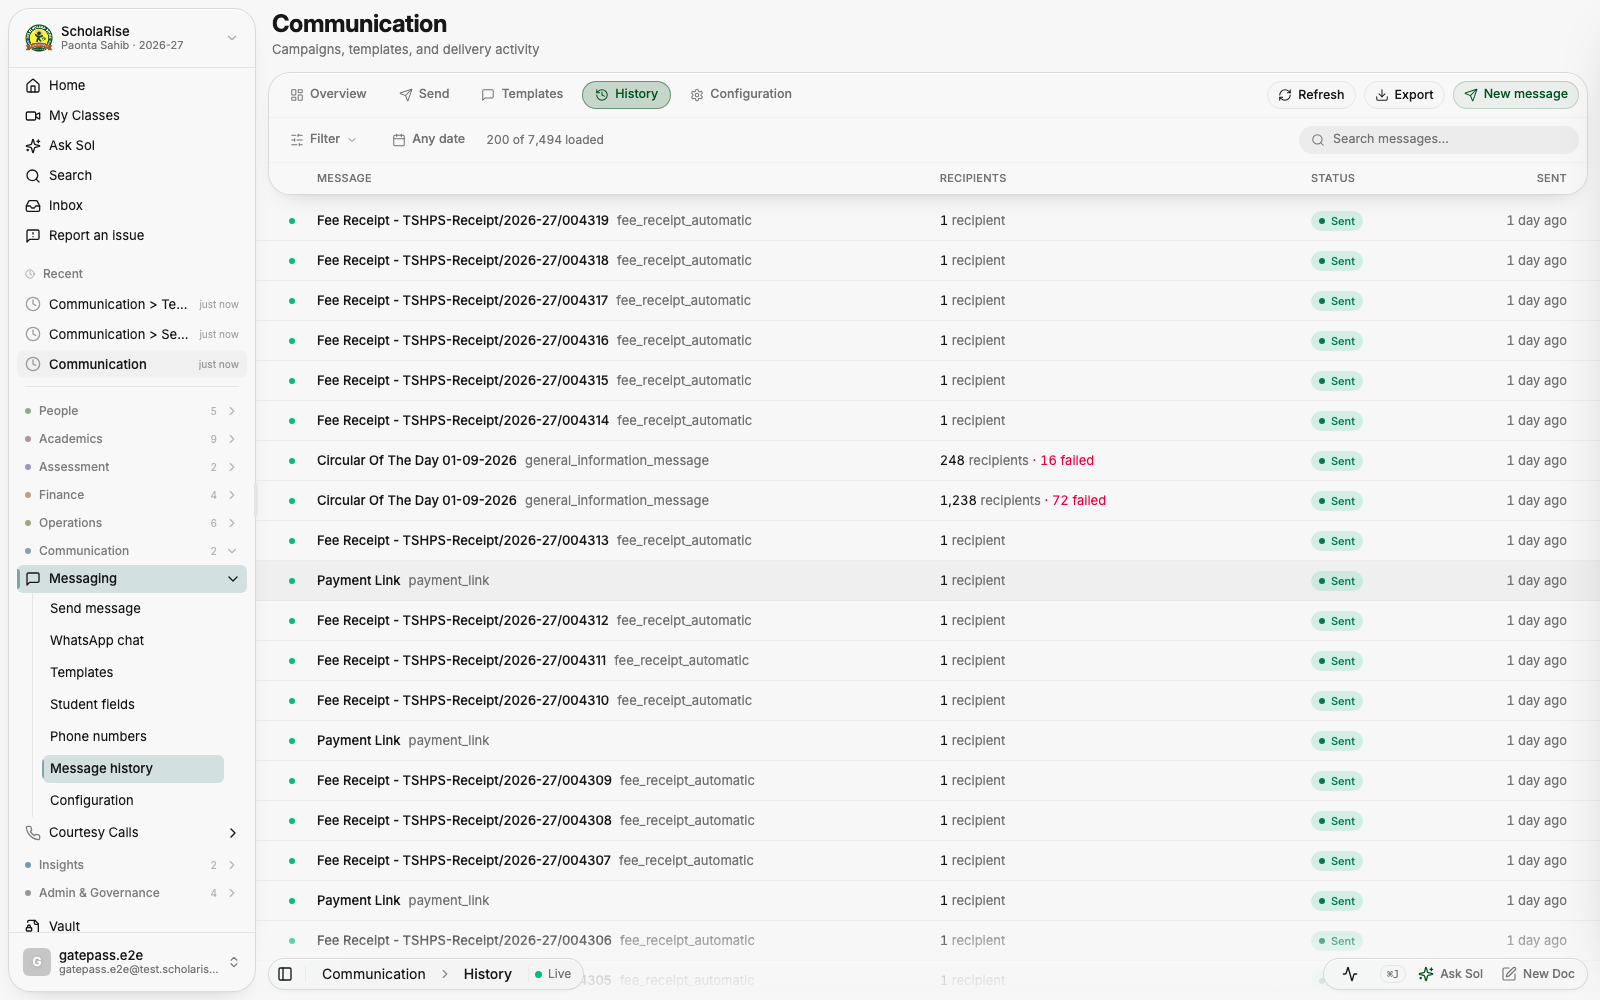This screenshot has height=1000, width=1600.
Task: Click the activity pulse icon
Action: pos(1350,974)
